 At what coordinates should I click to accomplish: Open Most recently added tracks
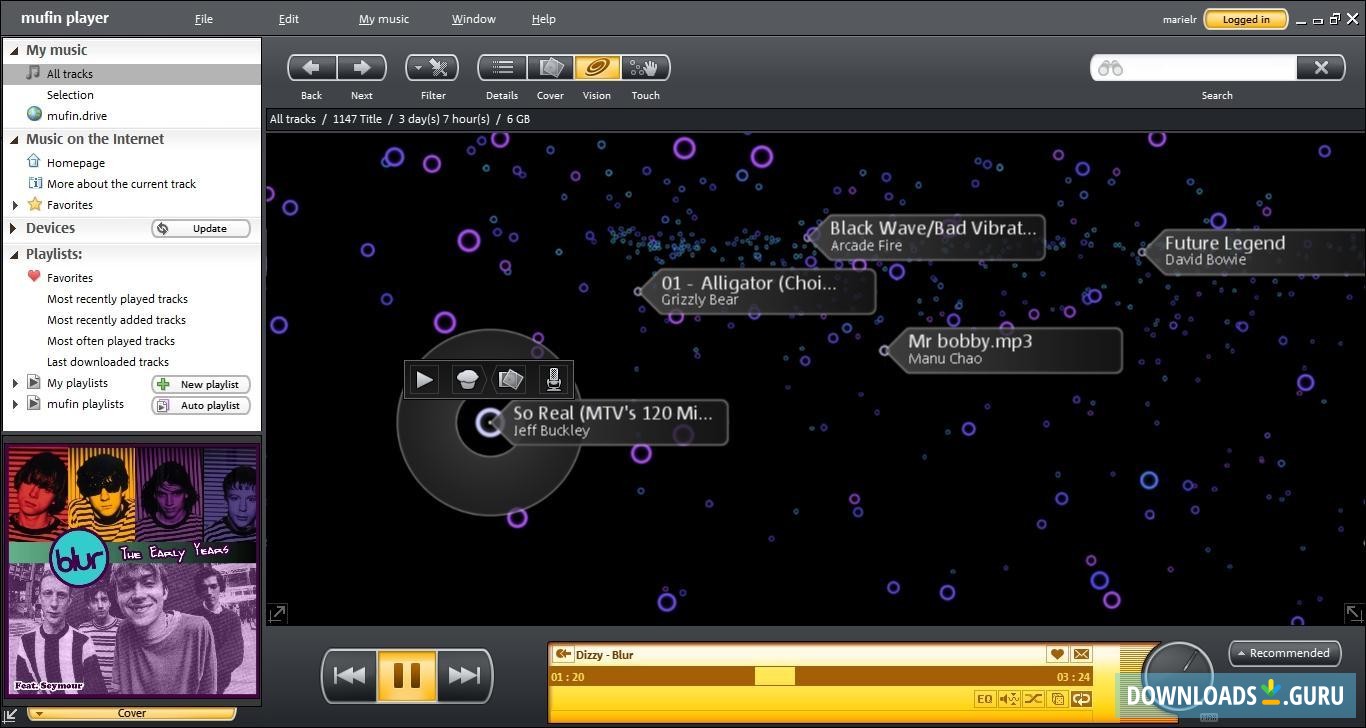pyautogui.click(x=116, y=320)
